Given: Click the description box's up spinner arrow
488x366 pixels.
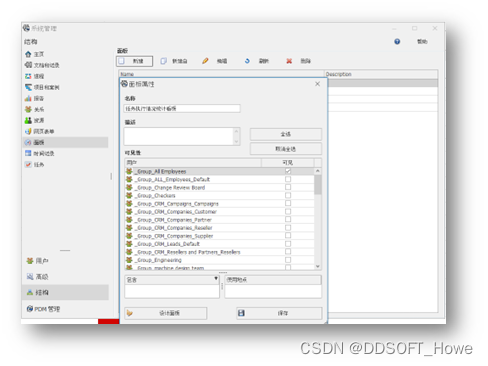Looking at the screenshot, I should click(236, 131).
